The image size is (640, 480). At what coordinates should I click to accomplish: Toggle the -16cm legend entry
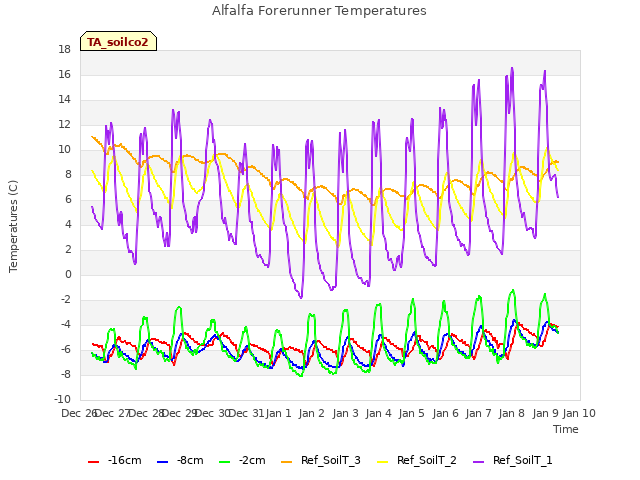coord(115,460)
